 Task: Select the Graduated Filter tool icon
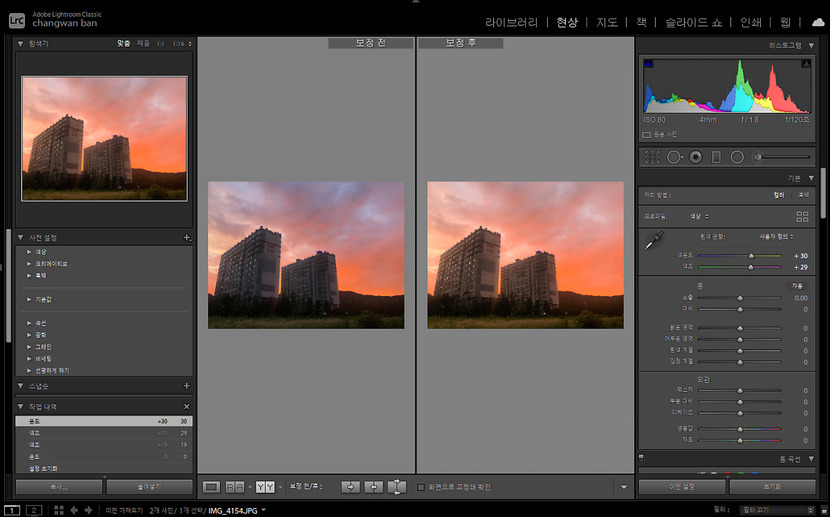716,157
